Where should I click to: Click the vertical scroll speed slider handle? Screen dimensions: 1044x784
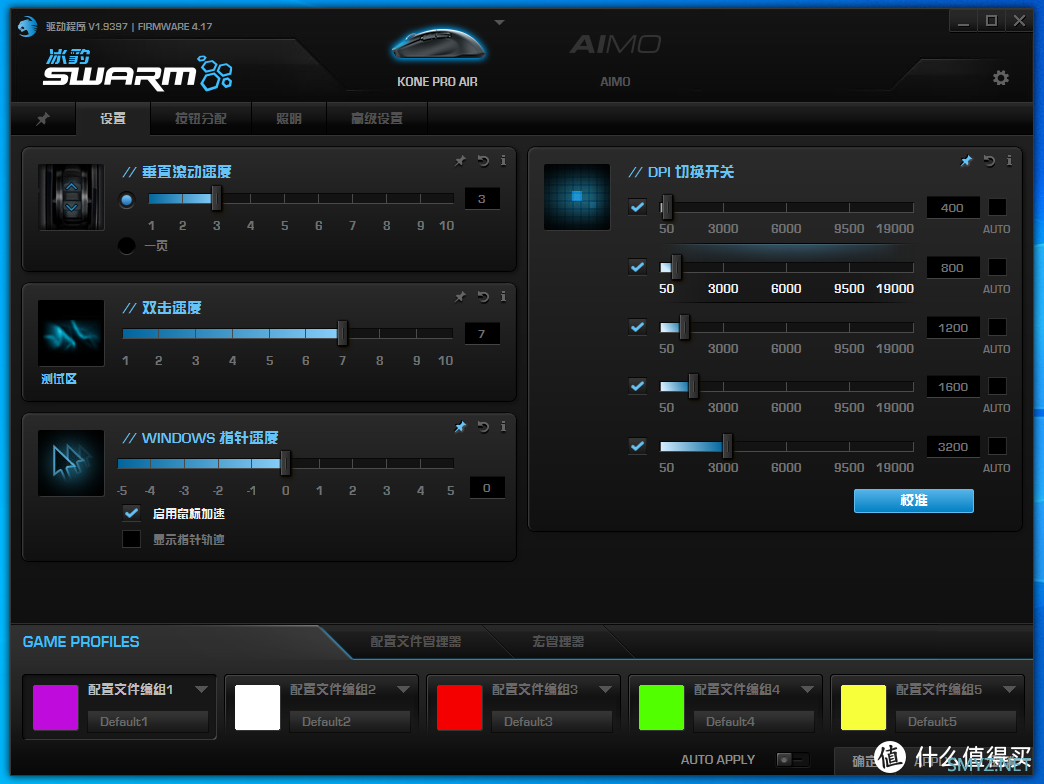click(x=216, y=198)
